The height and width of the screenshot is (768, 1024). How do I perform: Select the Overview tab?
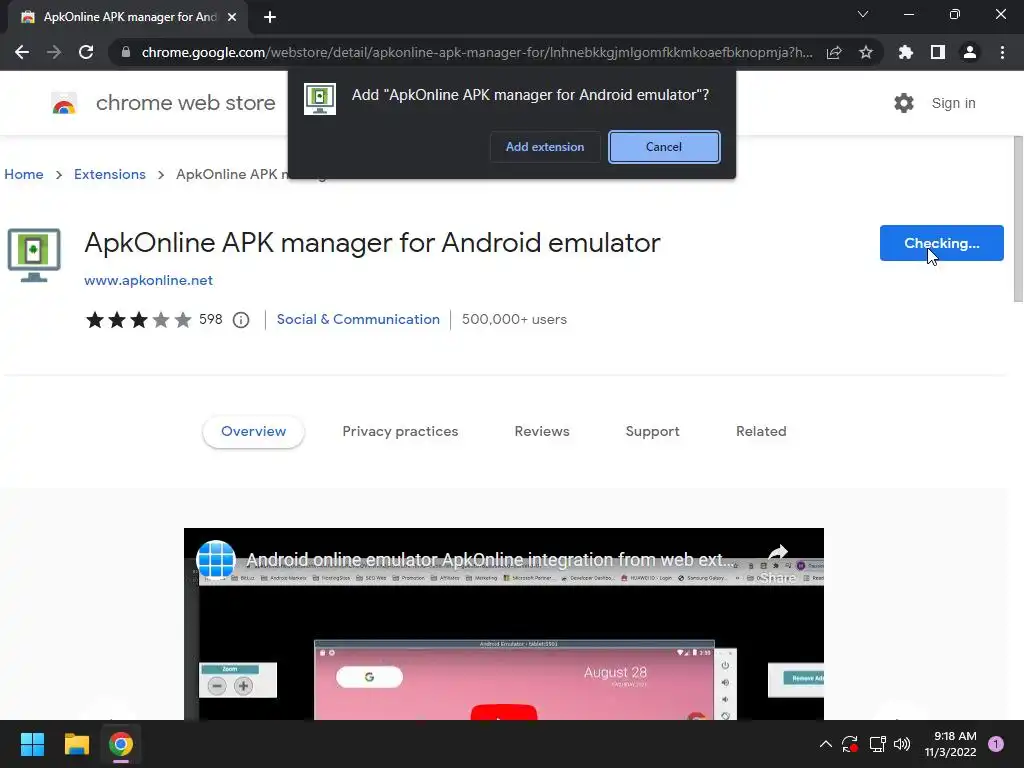coord(253,432)
